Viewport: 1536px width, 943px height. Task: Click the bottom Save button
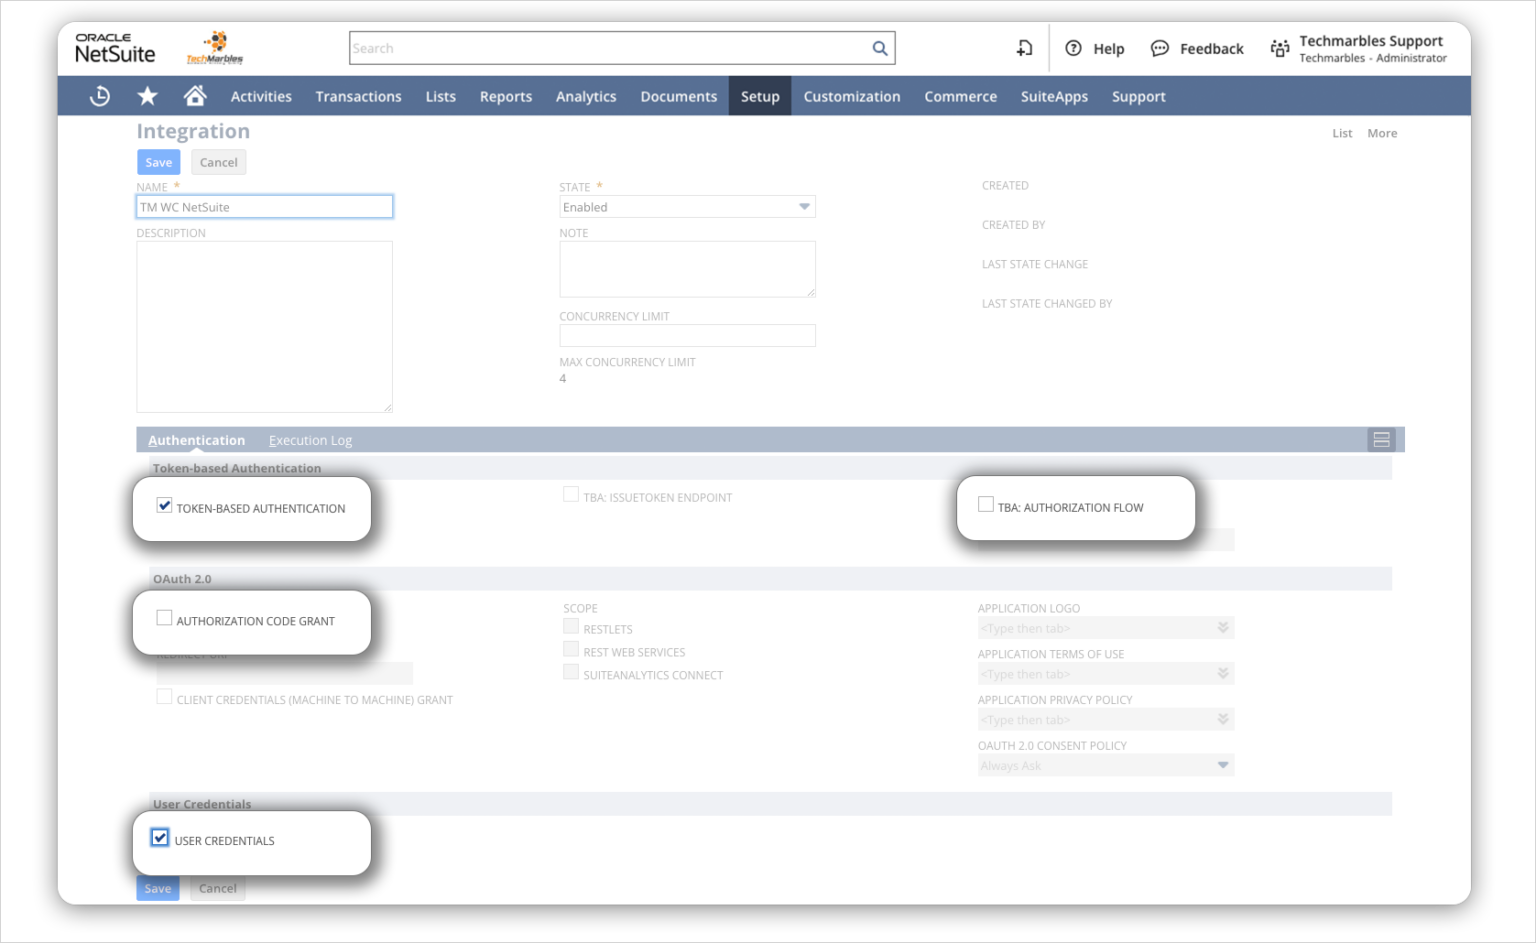pyautogui.click(x=158, y=888)
